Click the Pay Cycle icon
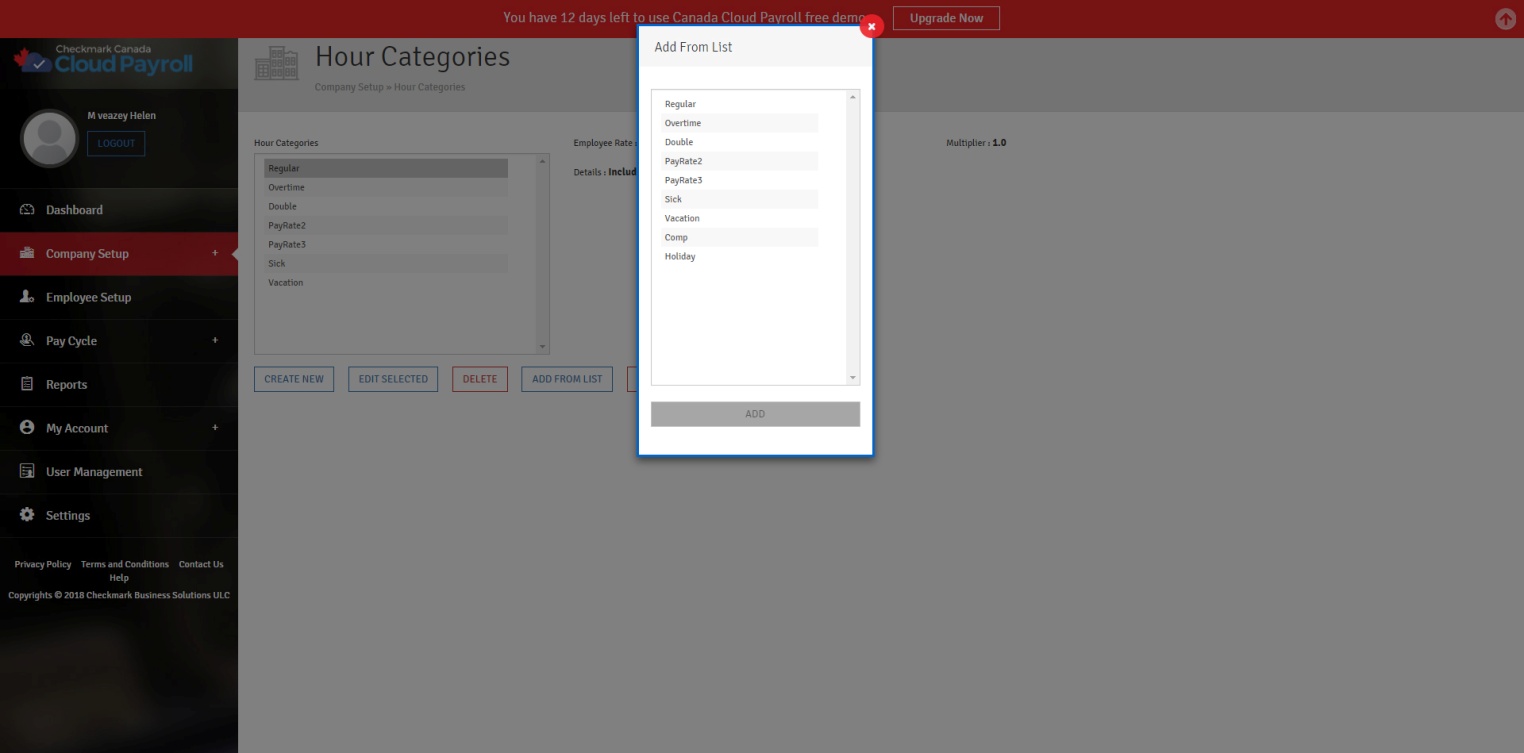 click(x=27, y=341)
